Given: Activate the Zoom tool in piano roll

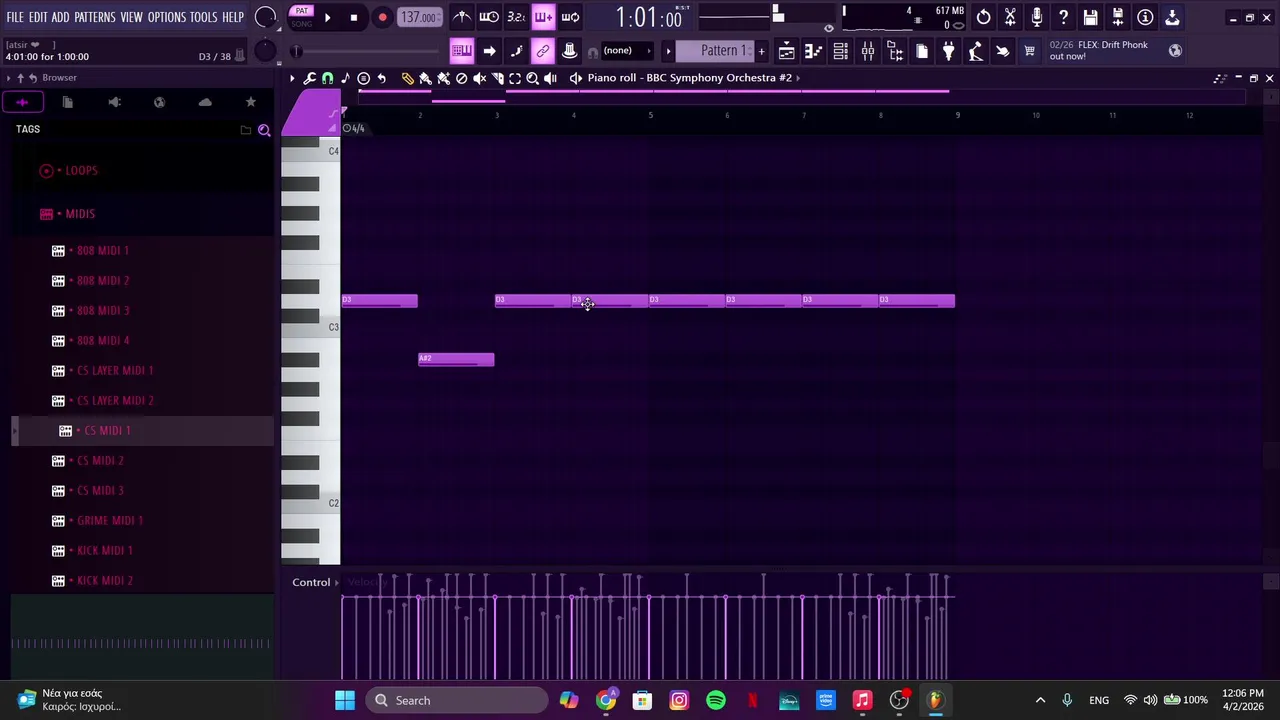Looking at the screenshot, I should pos(532,78).
